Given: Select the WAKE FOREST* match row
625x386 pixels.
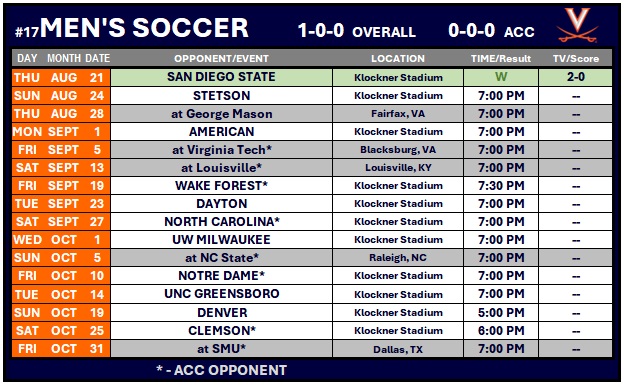Looking at the screenshot, I should click(312, 186).
